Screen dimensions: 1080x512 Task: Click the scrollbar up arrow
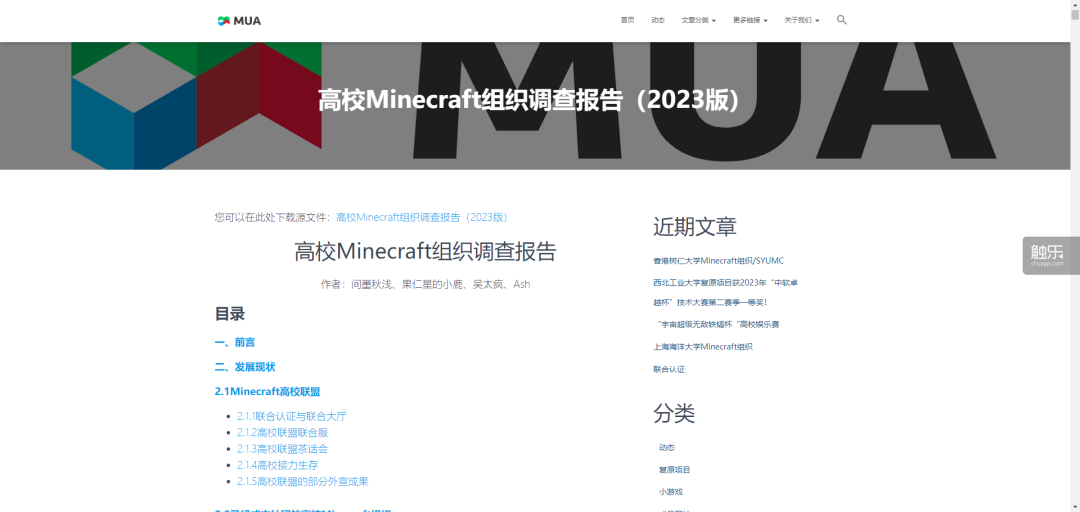1074,4
